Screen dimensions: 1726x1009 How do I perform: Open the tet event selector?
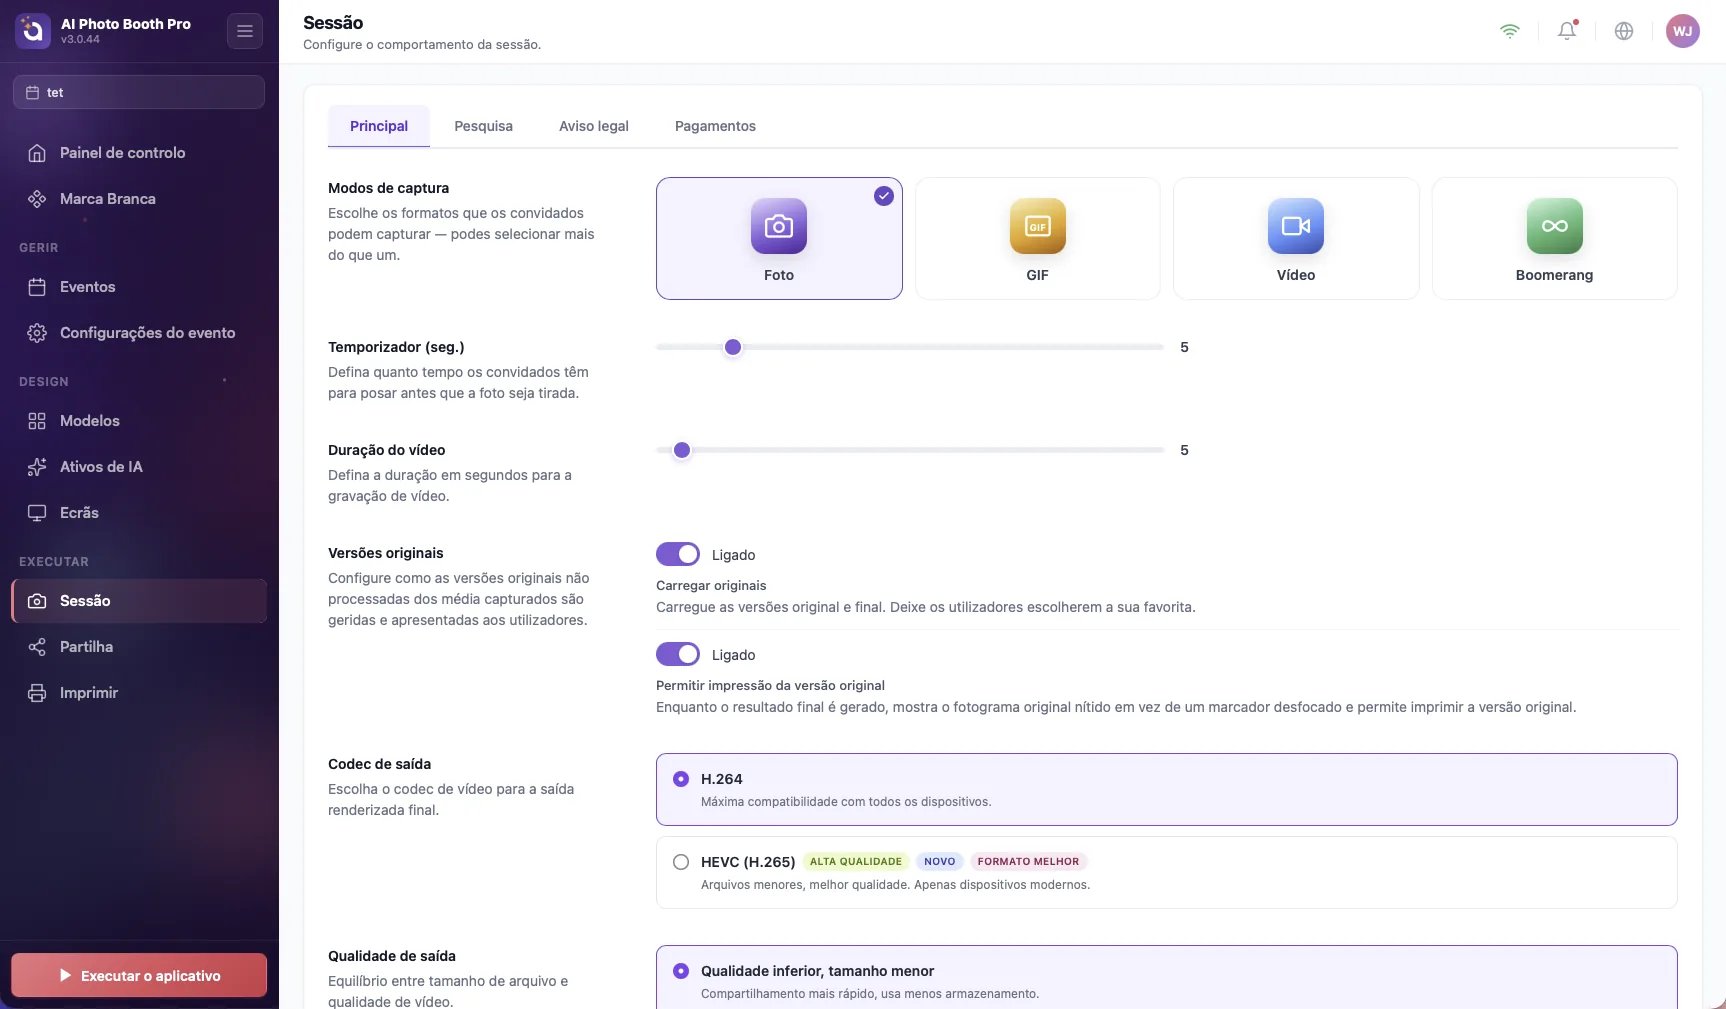tap(139, 92)
